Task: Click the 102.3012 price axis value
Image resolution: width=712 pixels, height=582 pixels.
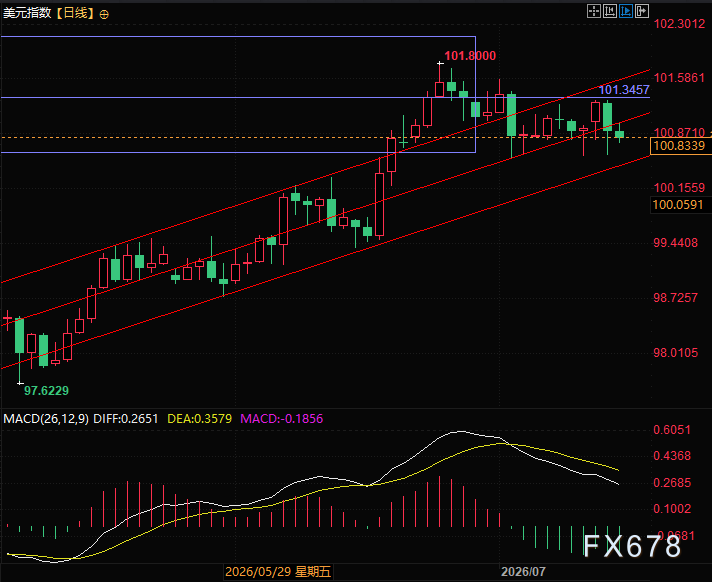Action: point(679,24)
